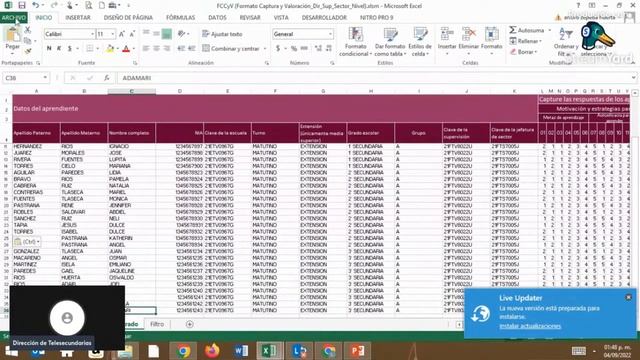Screen dimensions: 640x360
Task: Open the font size 11 dropdown
Action: (x=113, y=34)
